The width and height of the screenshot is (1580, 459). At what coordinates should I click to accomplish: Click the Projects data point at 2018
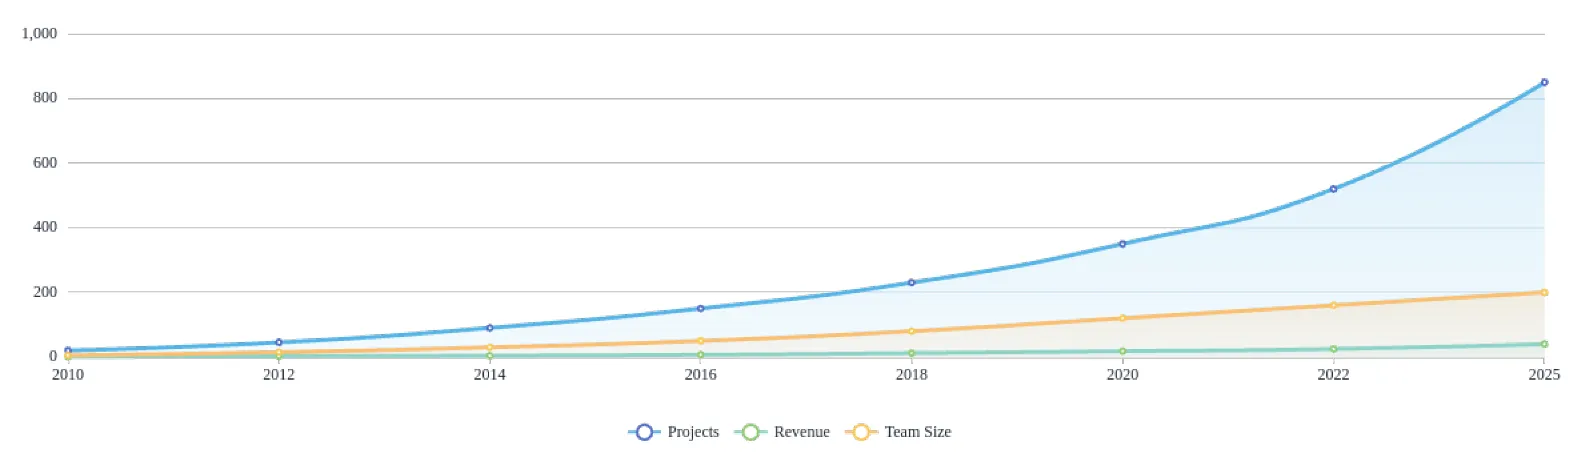click(x=911, y=282)
